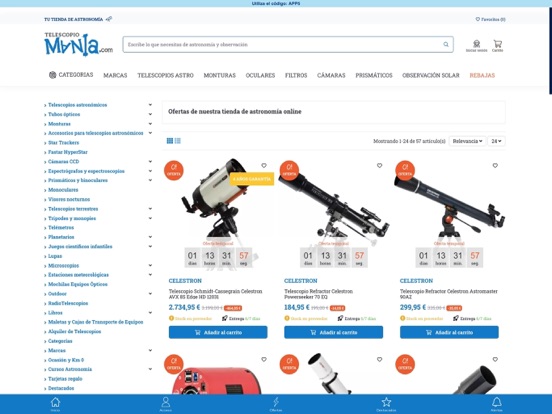This screenshot has height=414, width=552.
Task: Add Astromaster 90AZ to cart
Action: coord(449,332)
